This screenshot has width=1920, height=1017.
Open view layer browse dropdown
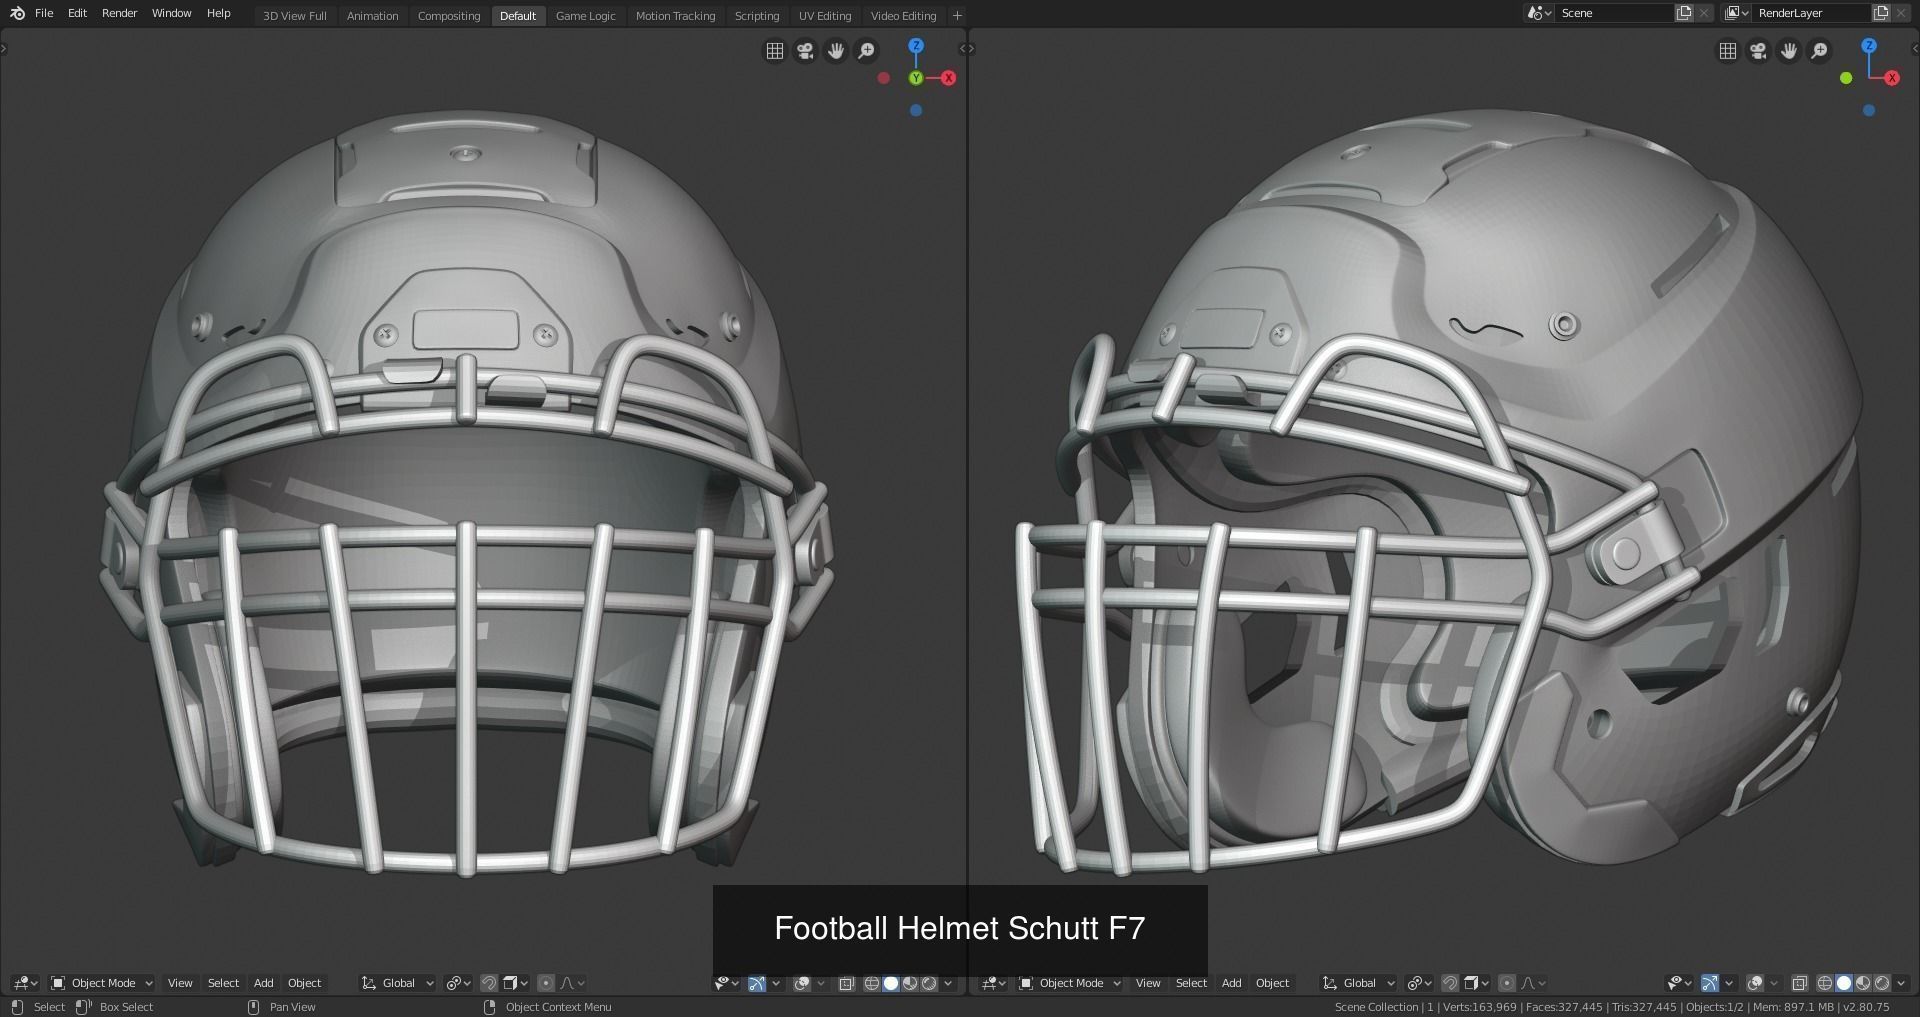(x=1736, y=13)
